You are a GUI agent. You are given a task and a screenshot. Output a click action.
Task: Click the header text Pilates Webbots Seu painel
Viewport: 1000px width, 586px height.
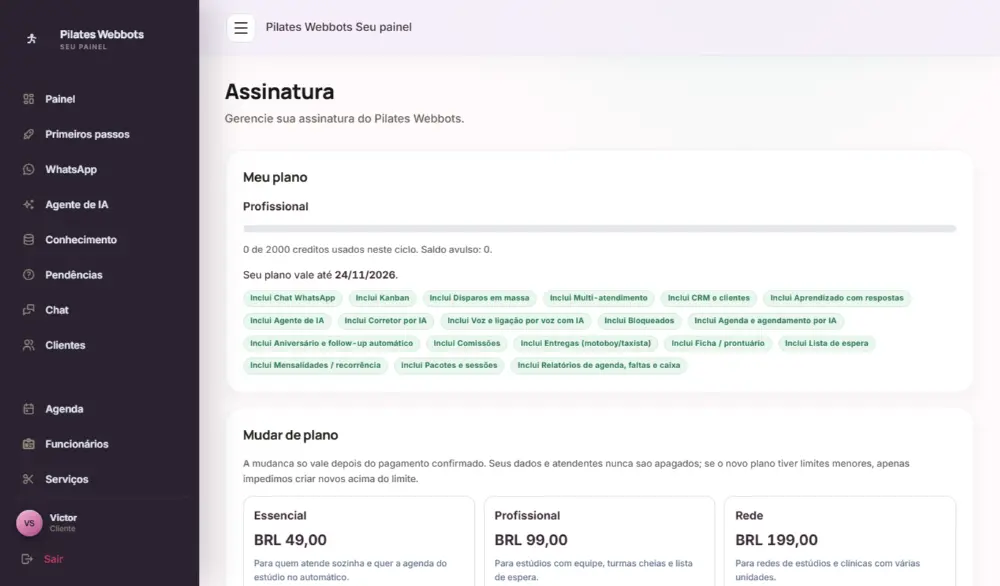339,27
